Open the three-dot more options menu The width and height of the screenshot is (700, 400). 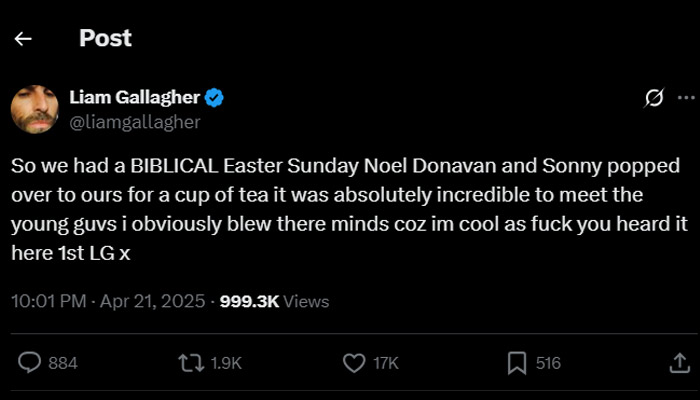(686, 98)
